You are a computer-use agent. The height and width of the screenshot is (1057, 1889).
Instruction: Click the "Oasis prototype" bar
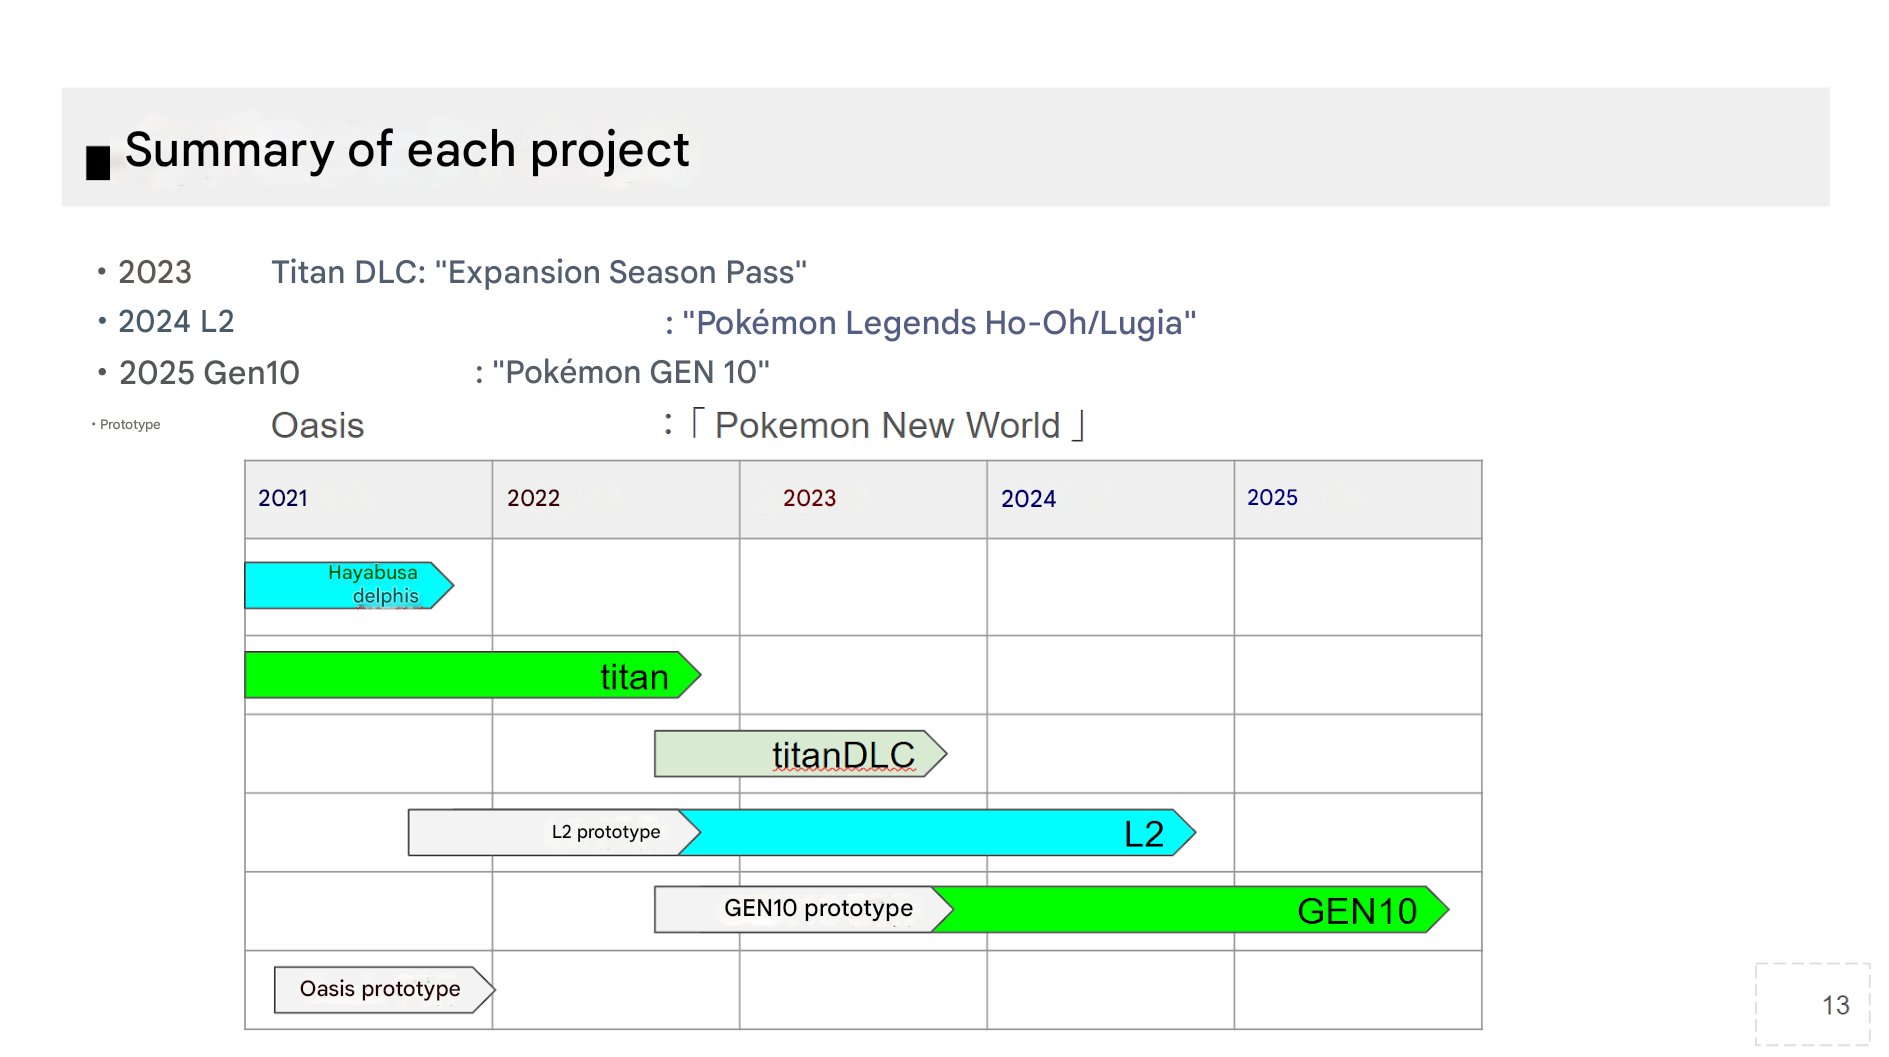pos(384,989)
